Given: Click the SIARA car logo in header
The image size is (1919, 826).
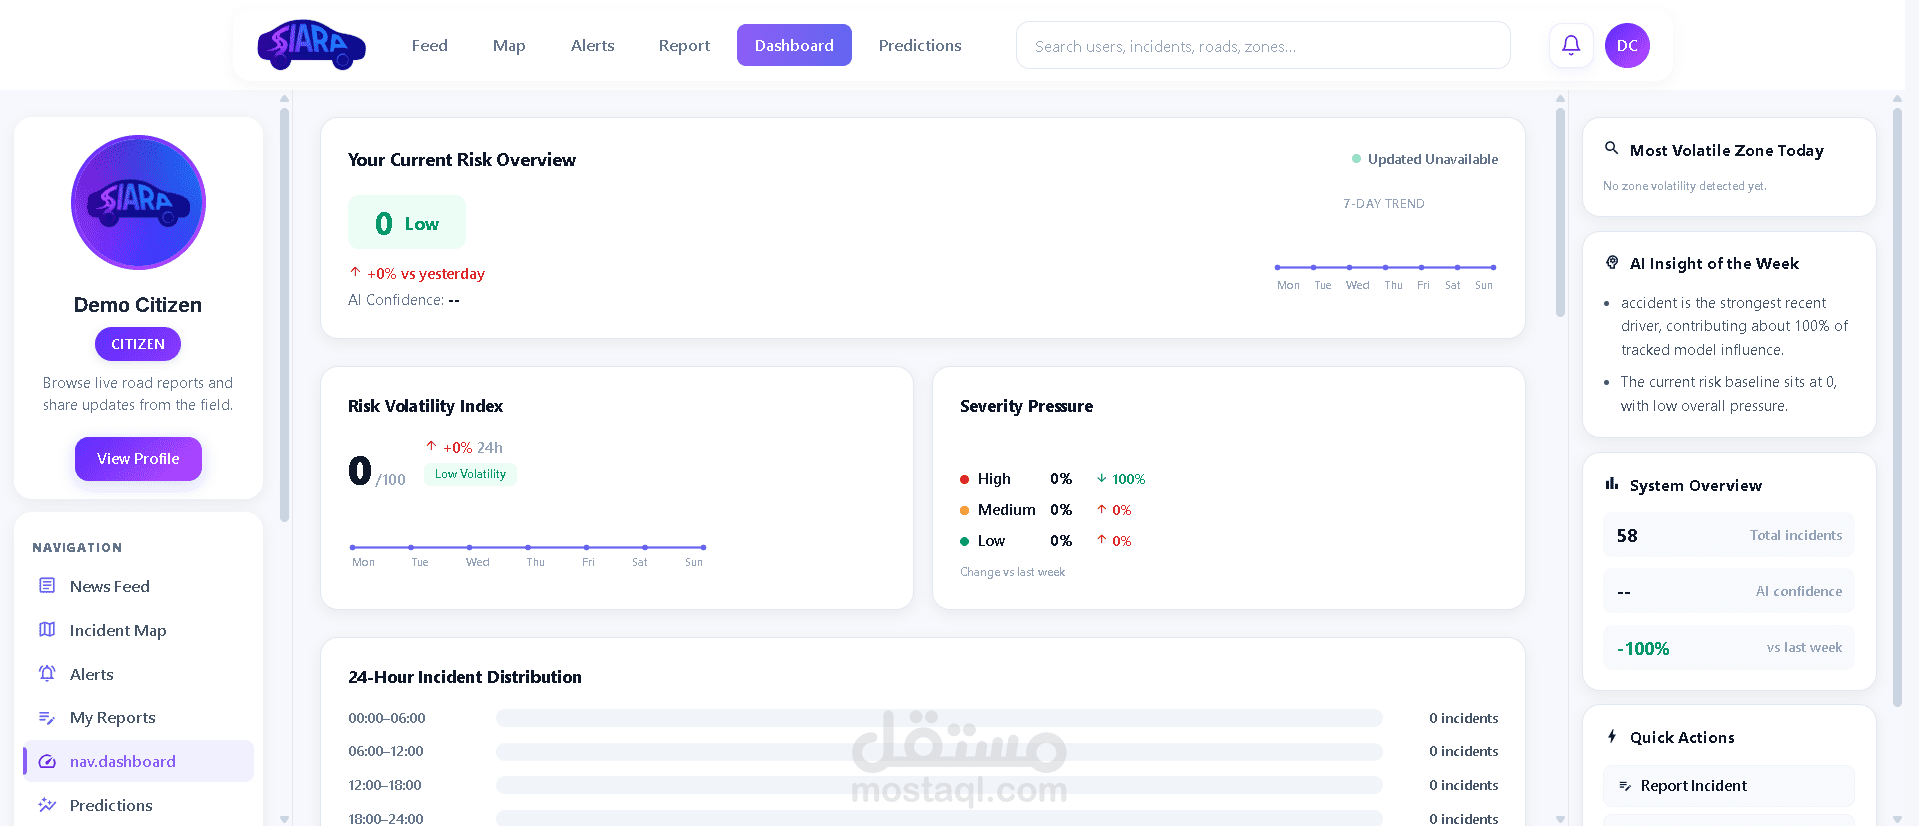Looking at the screenshot, I should pos(311,45).
